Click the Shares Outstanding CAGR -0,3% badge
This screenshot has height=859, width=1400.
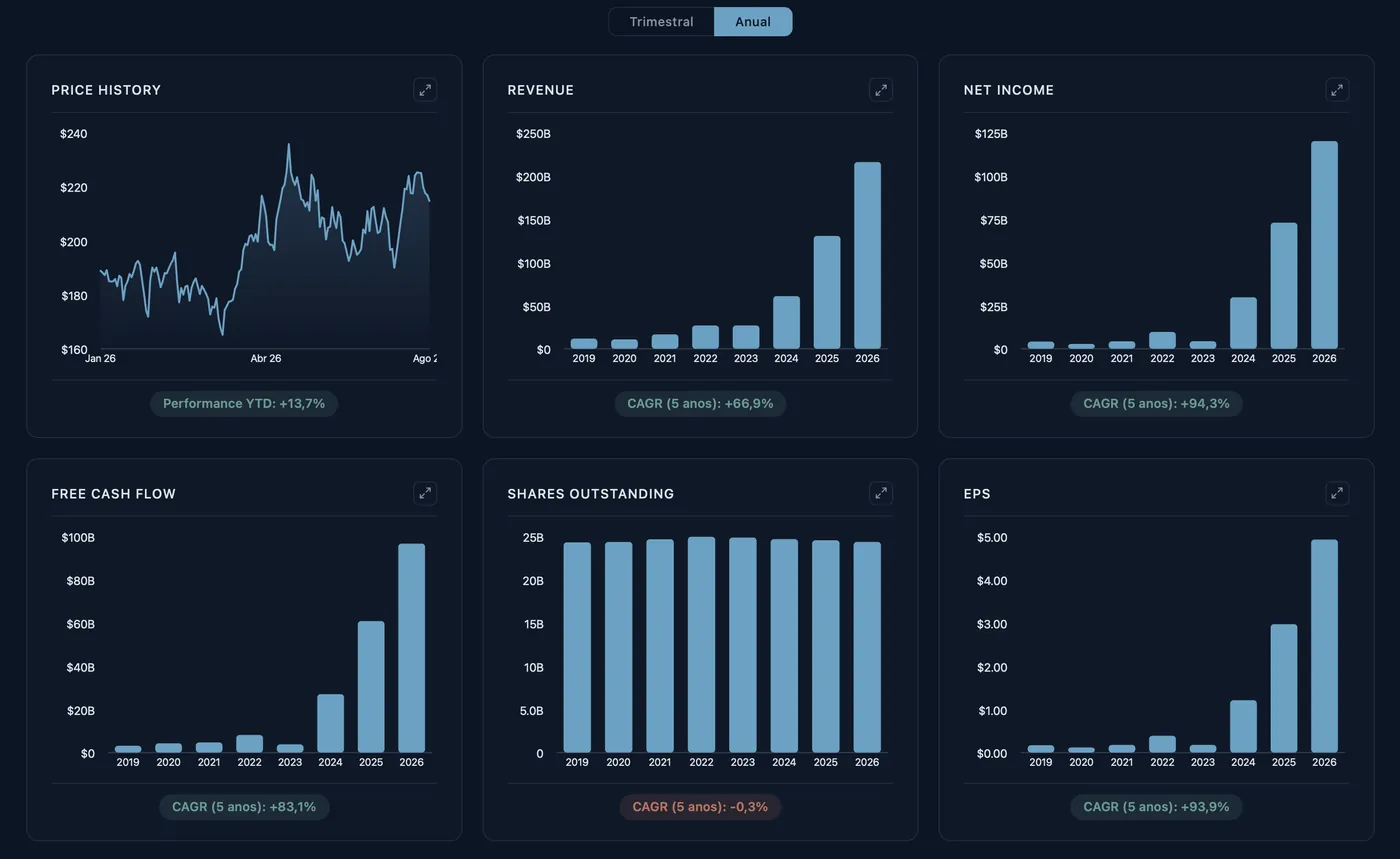(700, 807)
